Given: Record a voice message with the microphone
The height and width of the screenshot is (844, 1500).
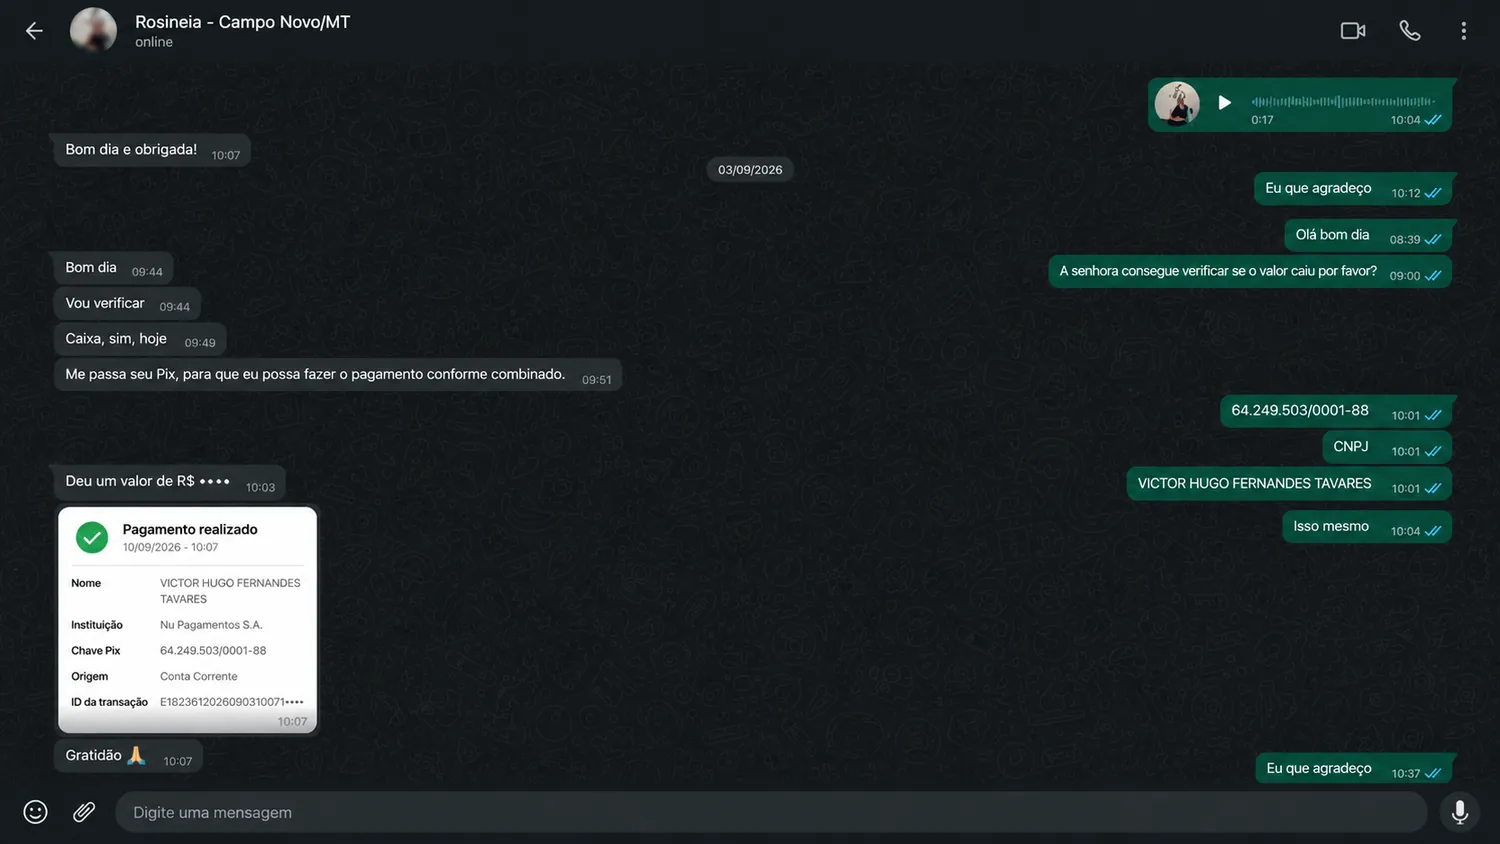Looking at the screenshot, I should [1460, 812].
